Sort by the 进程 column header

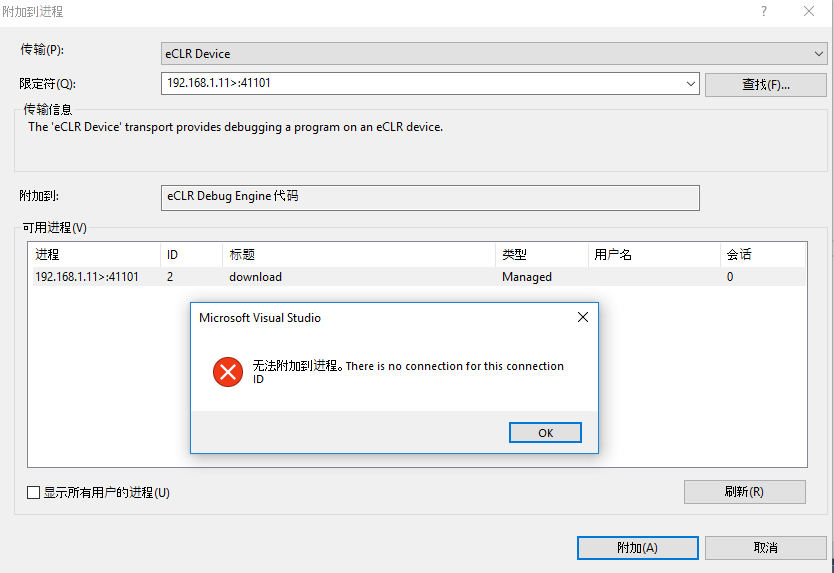tap(96, 255)
